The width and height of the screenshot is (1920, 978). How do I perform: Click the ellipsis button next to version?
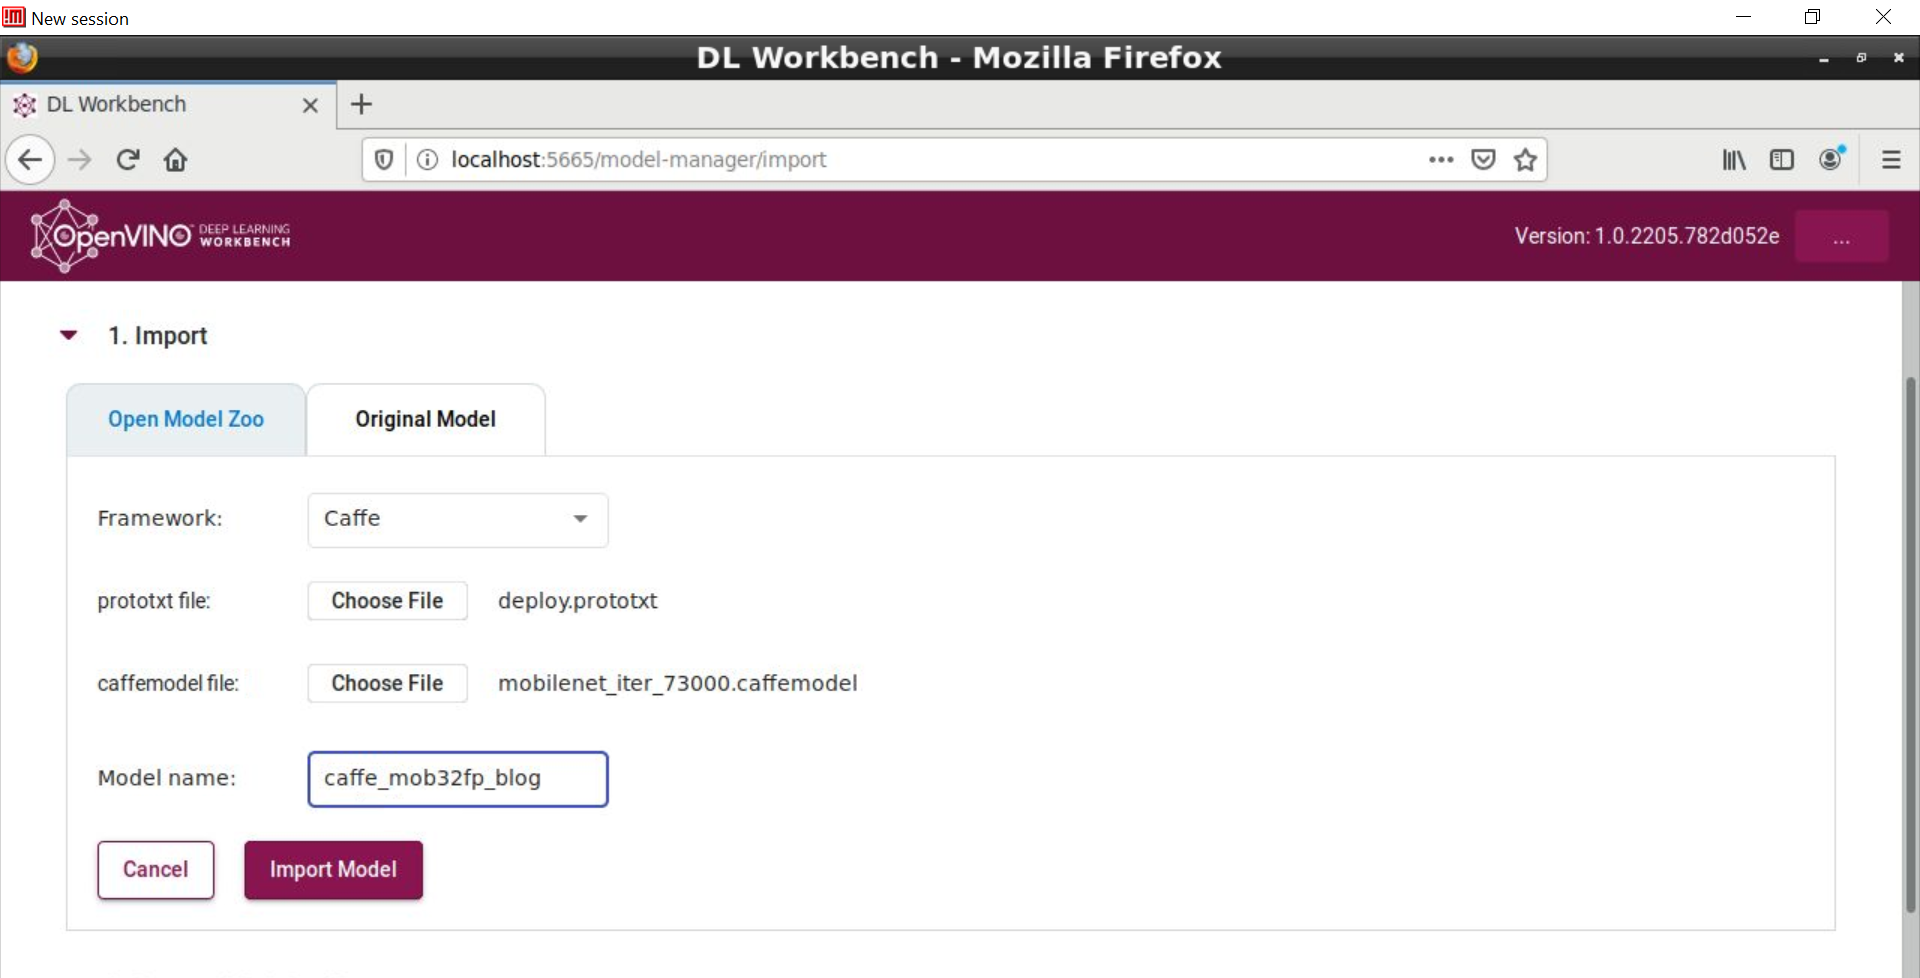[x=1841, y=236]
